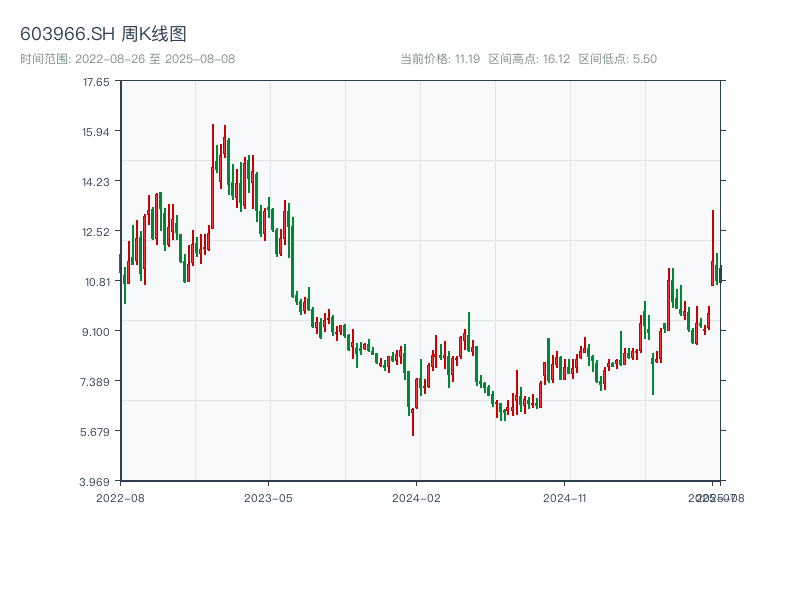Click the 2024-11 x-axis date label
The image size is (800, 600).
565,497
